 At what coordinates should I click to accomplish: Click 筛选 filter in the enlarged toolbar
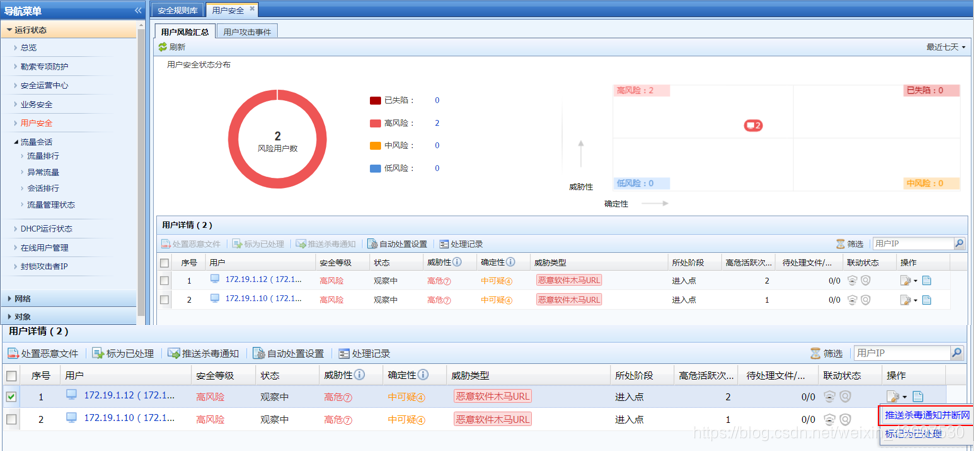coord(826,353)
